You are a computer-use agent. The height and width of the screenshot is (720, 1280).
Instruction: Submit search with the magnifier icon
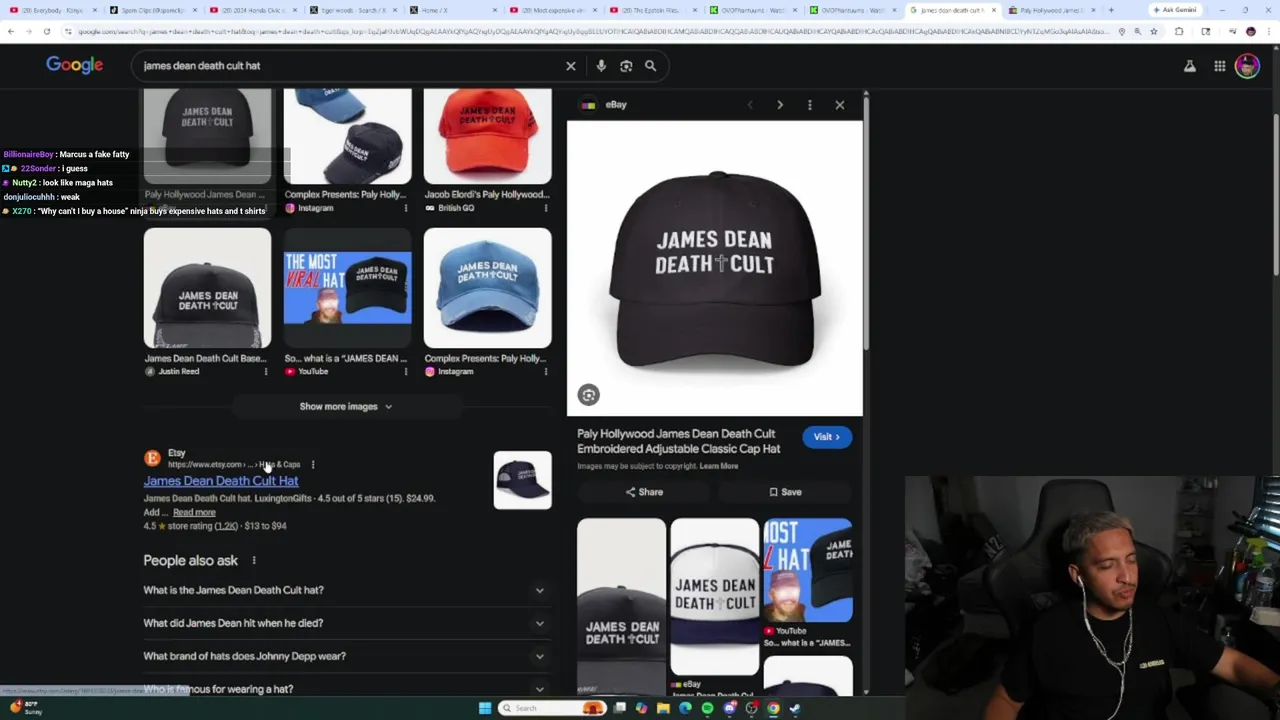tap(650, 66)
